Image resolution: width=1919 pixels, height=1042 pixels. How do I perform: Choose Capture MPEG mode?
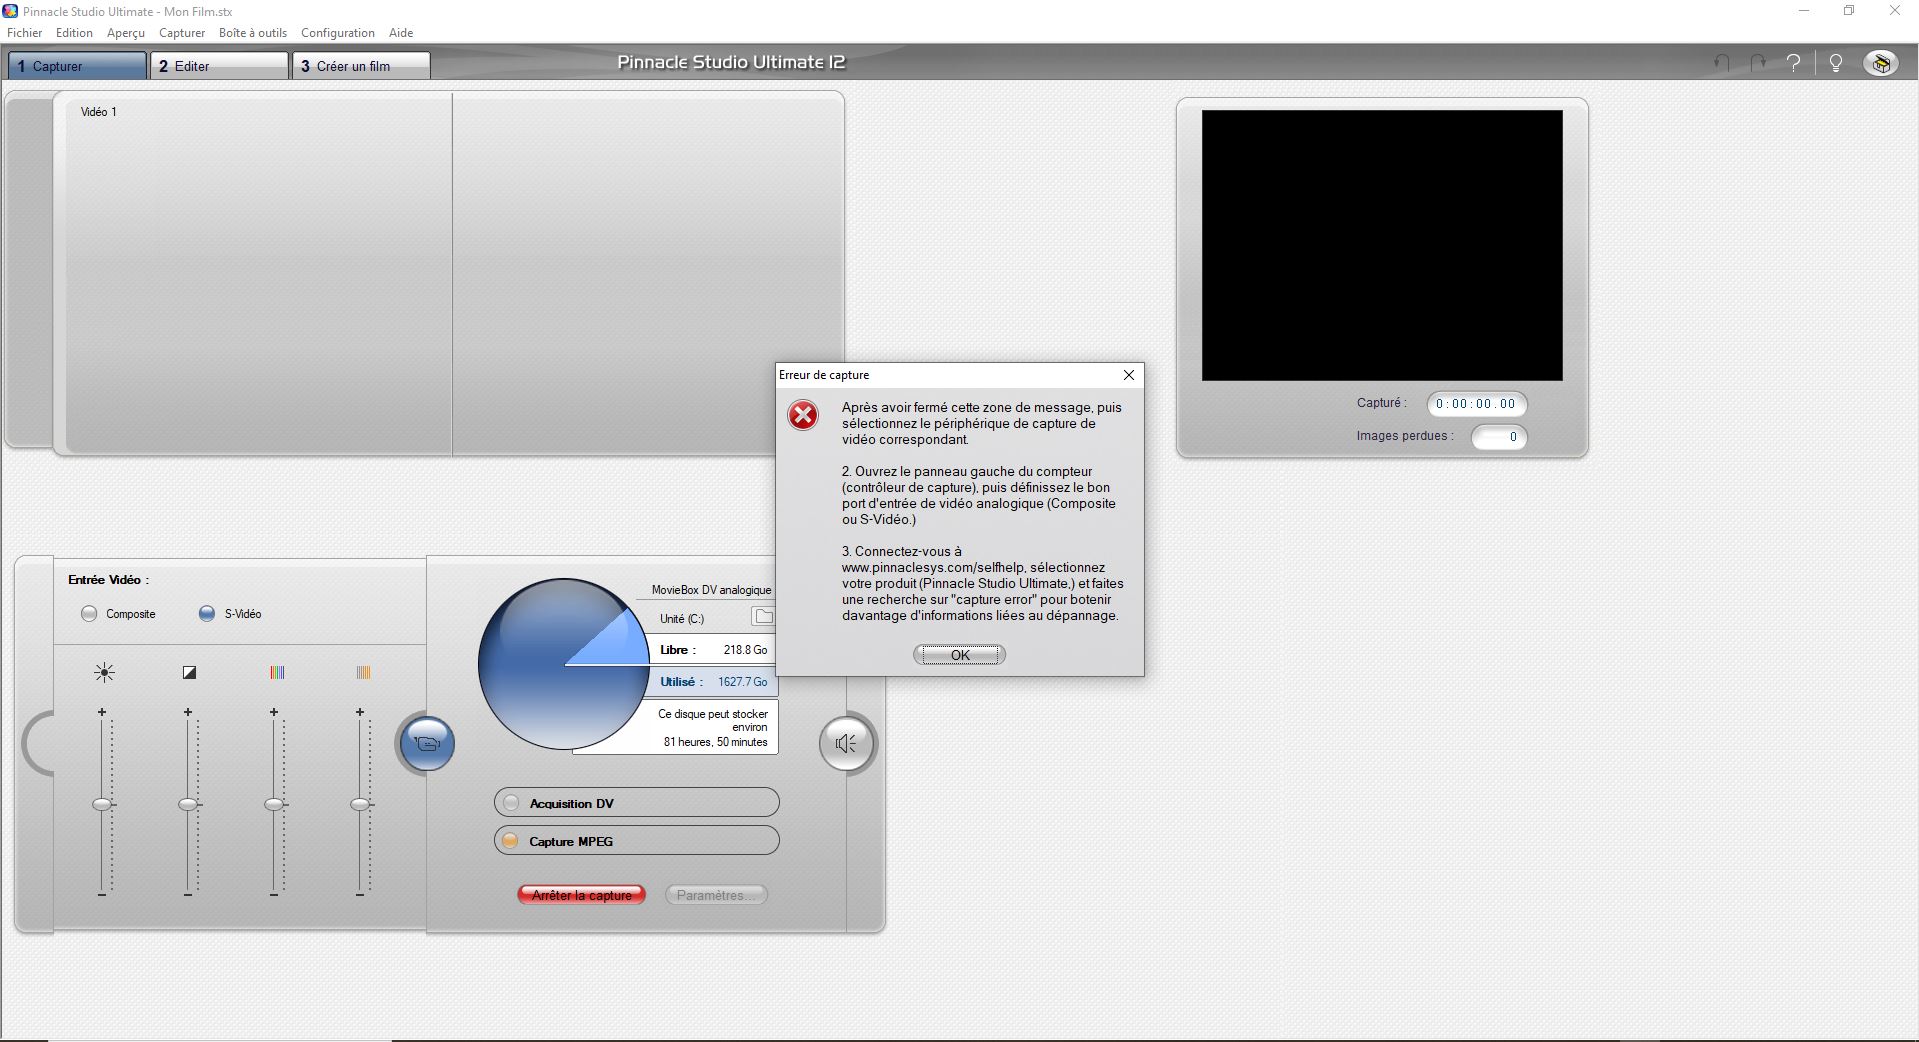click(x=636, y=841)
